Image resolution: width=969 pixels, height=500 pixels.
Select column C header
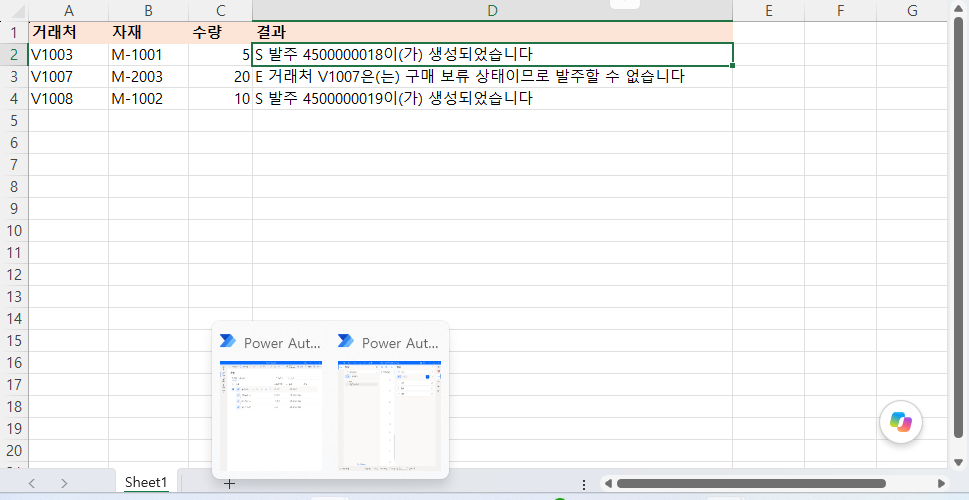pyautogui.click(x=221, y=11)
